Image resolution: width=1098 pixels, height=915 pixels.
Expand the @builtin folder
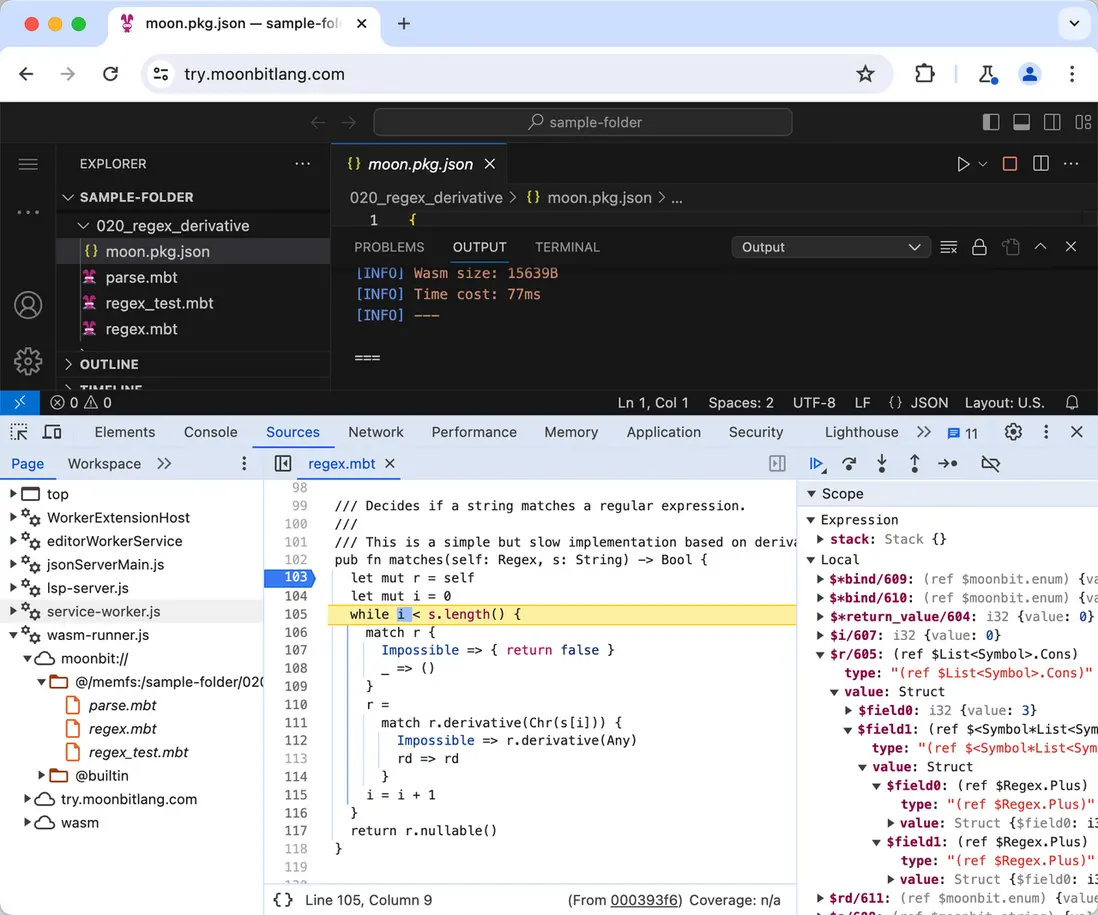pyautogui.click(x=43, y=776)
